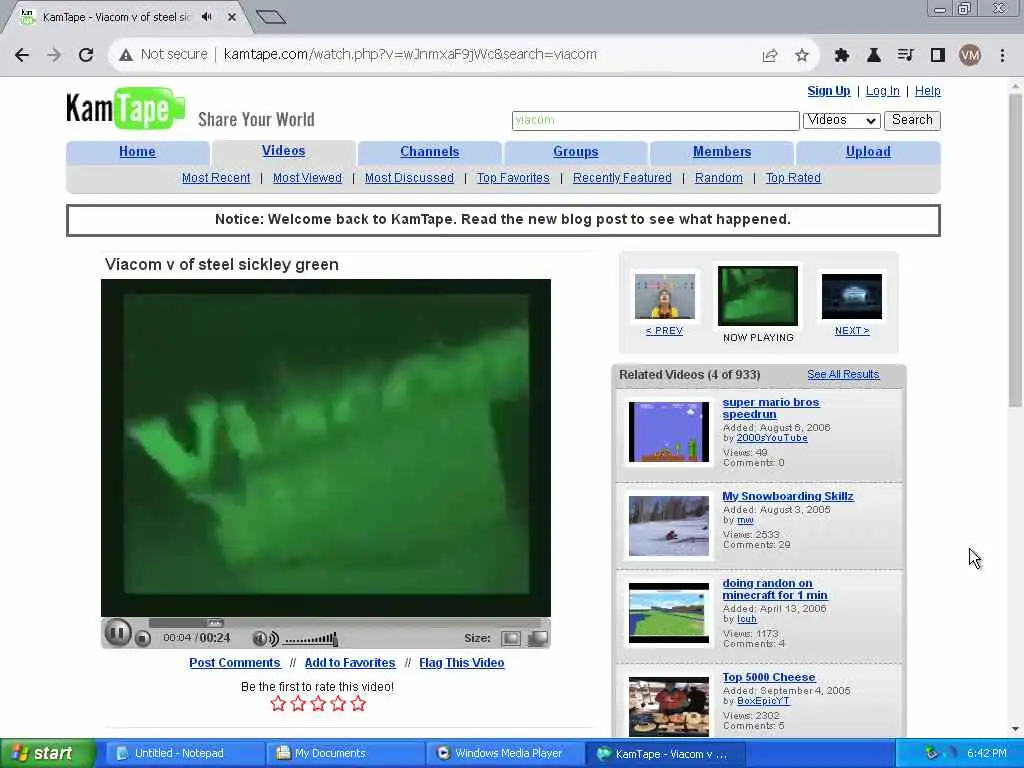Share this page via the share icon
This screenshot has height=768, width=1024.
coord(770,56)
